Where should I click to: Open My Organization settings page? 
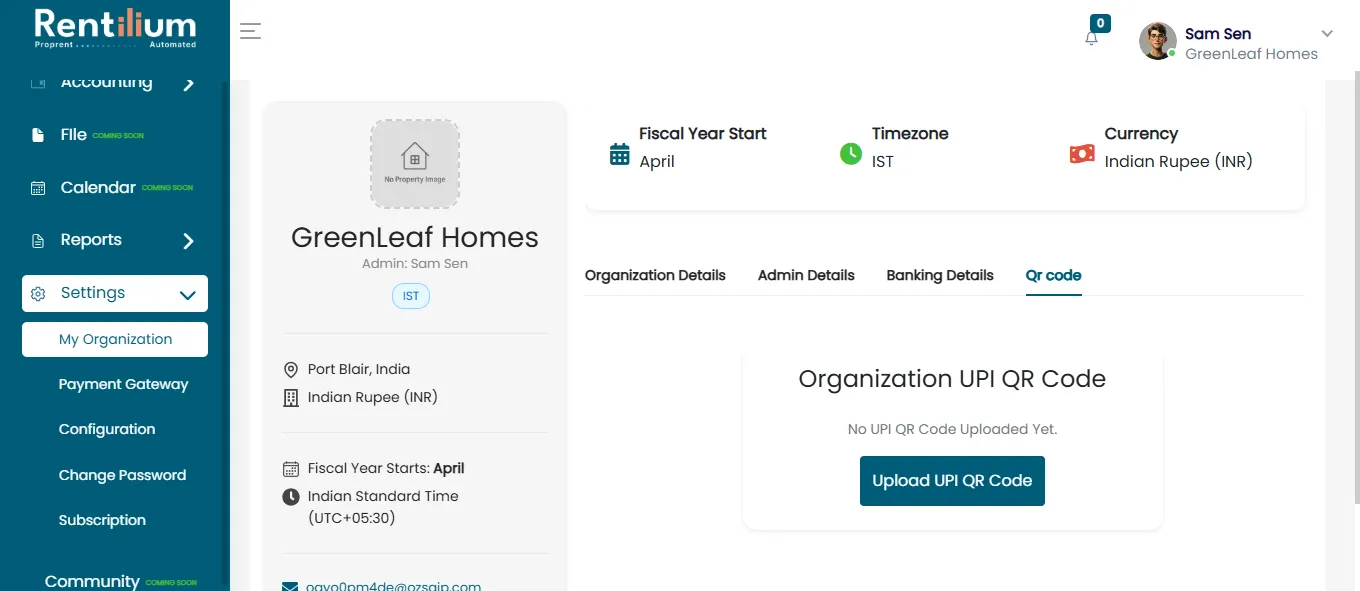click(115, 339)
